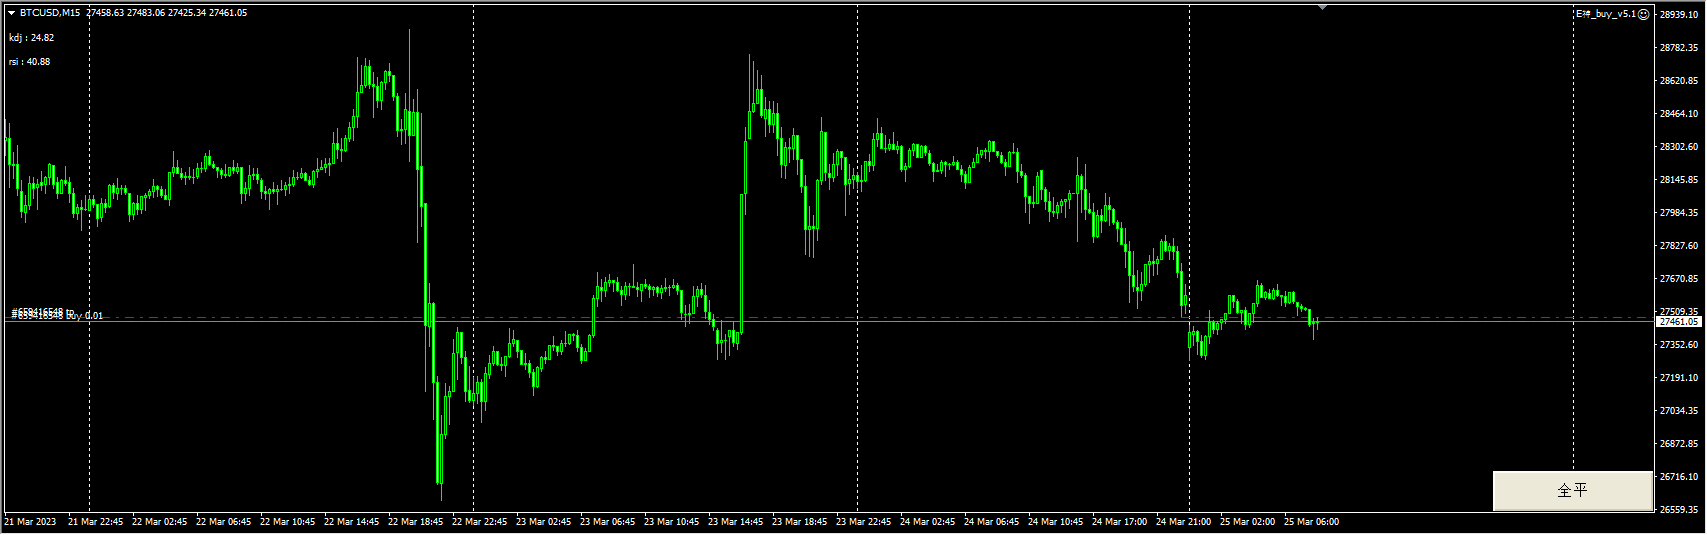The height and width of the screenshot is (535, 1707).
Task: Click the "rsi : 40.88" indicator readout
Action: point(30,62)
